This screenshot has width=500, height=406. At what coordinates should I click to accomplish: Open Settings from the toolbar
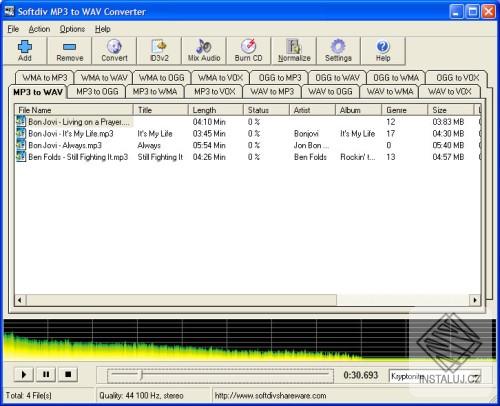point(338,50)
